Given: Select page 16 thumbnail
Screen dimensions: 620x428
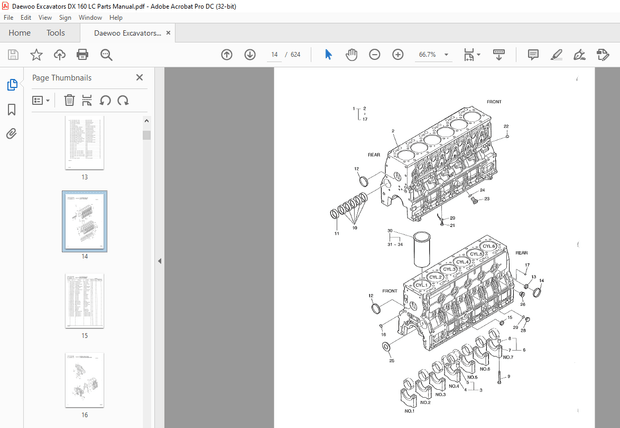Looking at the screenshot, I should 85,380.
